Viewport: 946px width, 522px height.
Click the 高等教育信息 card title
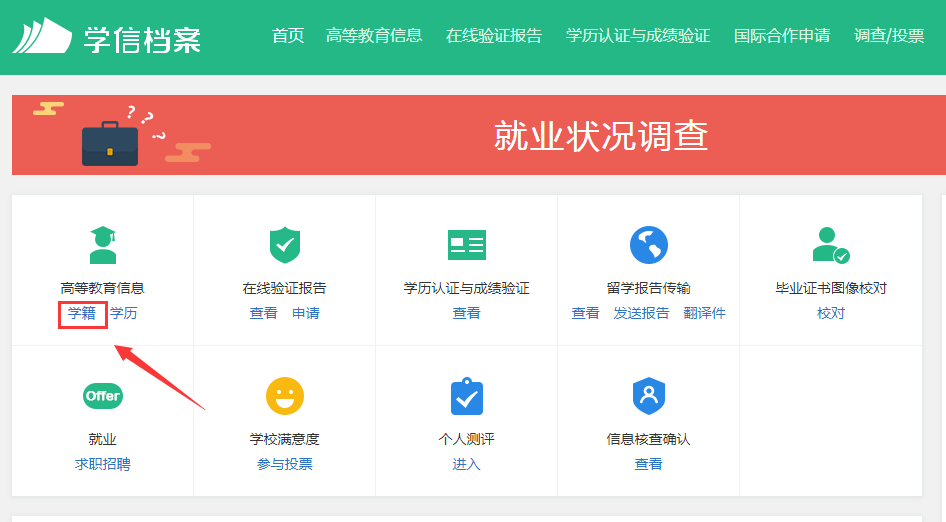pyautogui.click(x=103, y=288)
